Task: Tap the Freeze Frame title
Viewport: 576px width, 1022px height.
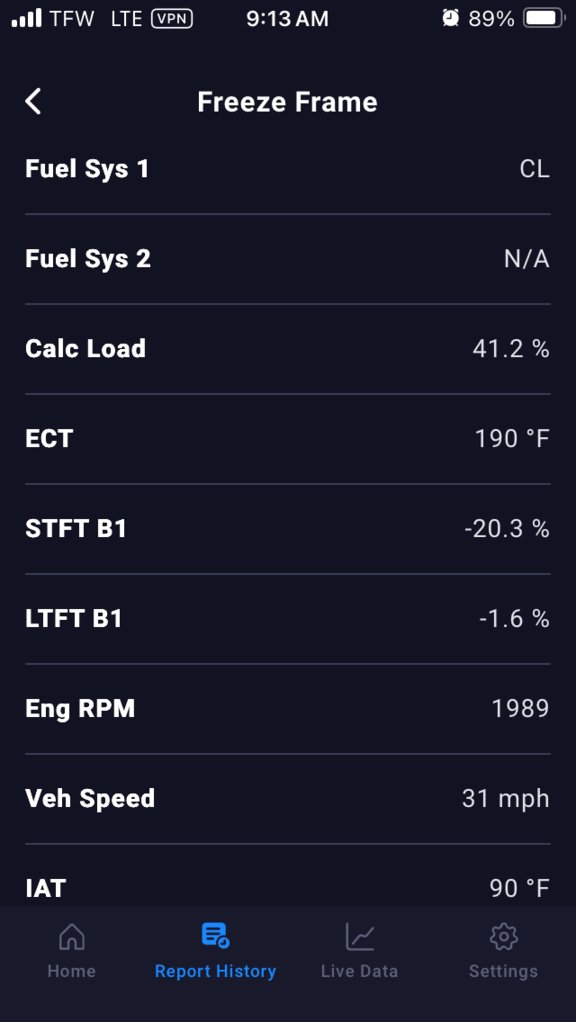Action: tap(287, 102)
